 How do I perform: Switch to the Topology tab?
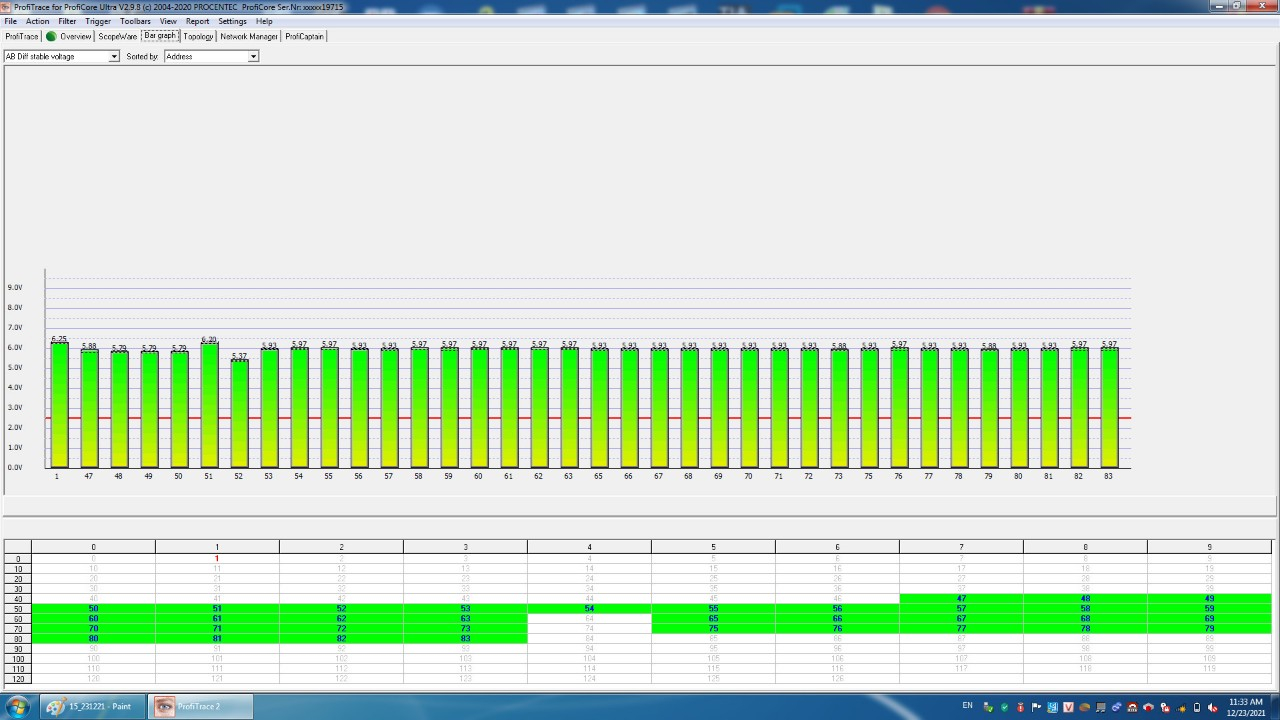(198, 36)
